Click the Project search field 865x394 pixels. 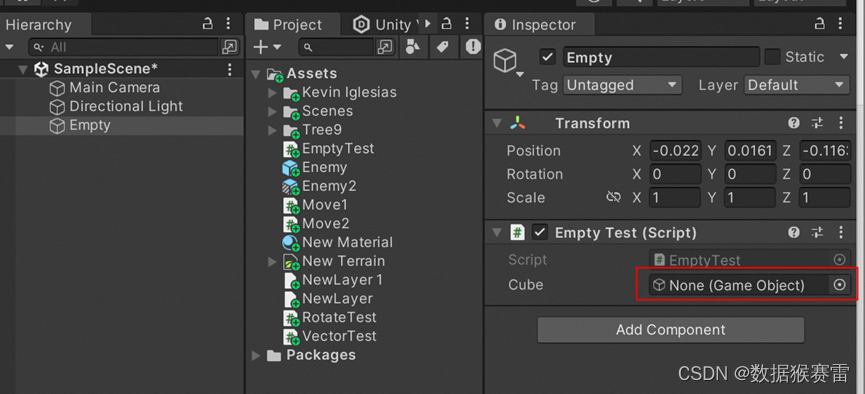(x=337, y=47)
